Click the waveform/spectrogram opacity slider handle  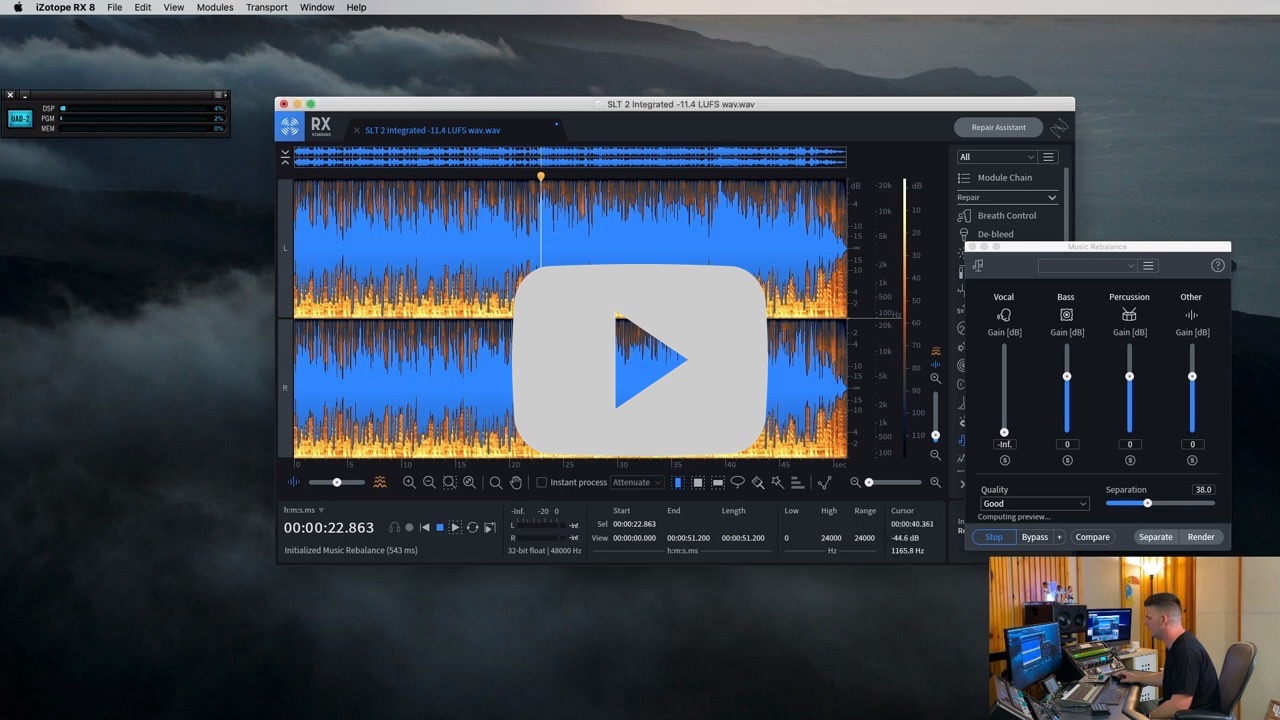(337, 482)
